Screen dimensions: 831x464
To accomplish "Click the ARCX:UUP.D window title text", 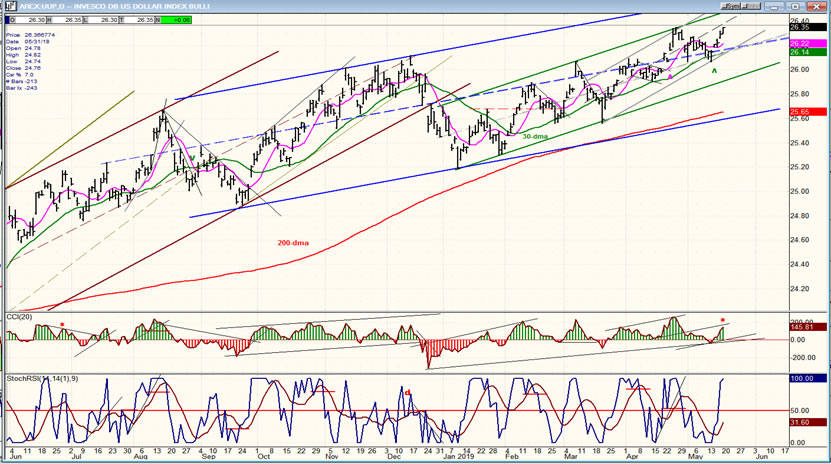I will point(100,5).
